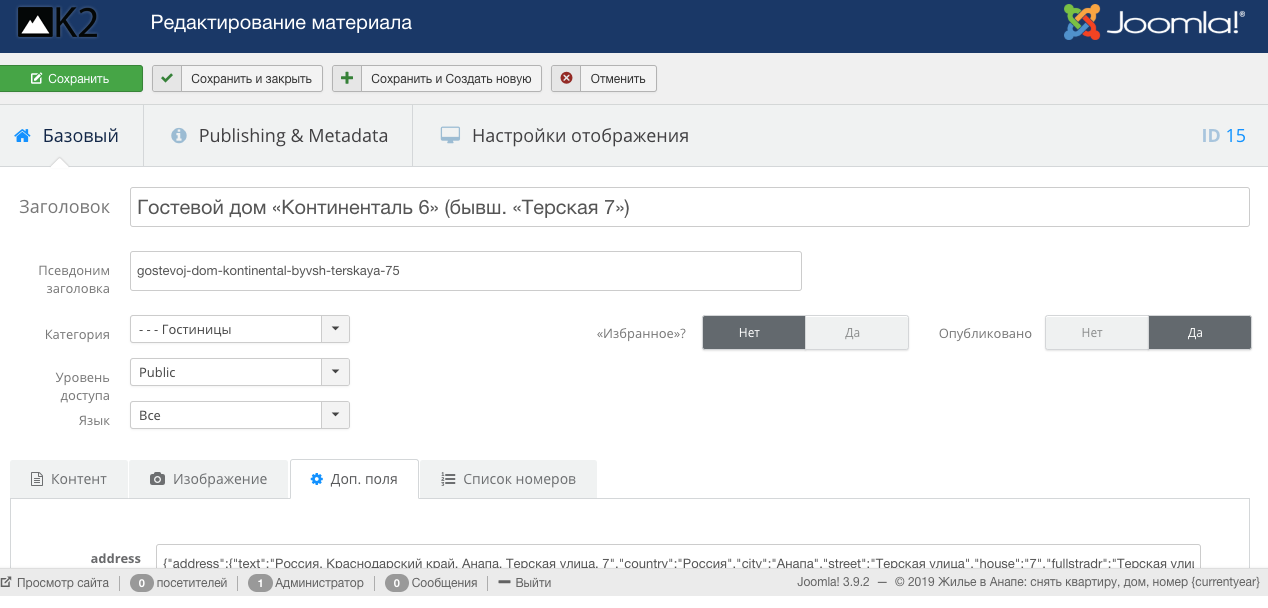Viewport: 1268px width, 608px height.
Task: Open the Список номеров tab
Action: pyautogui.click(x=508, y=479)
